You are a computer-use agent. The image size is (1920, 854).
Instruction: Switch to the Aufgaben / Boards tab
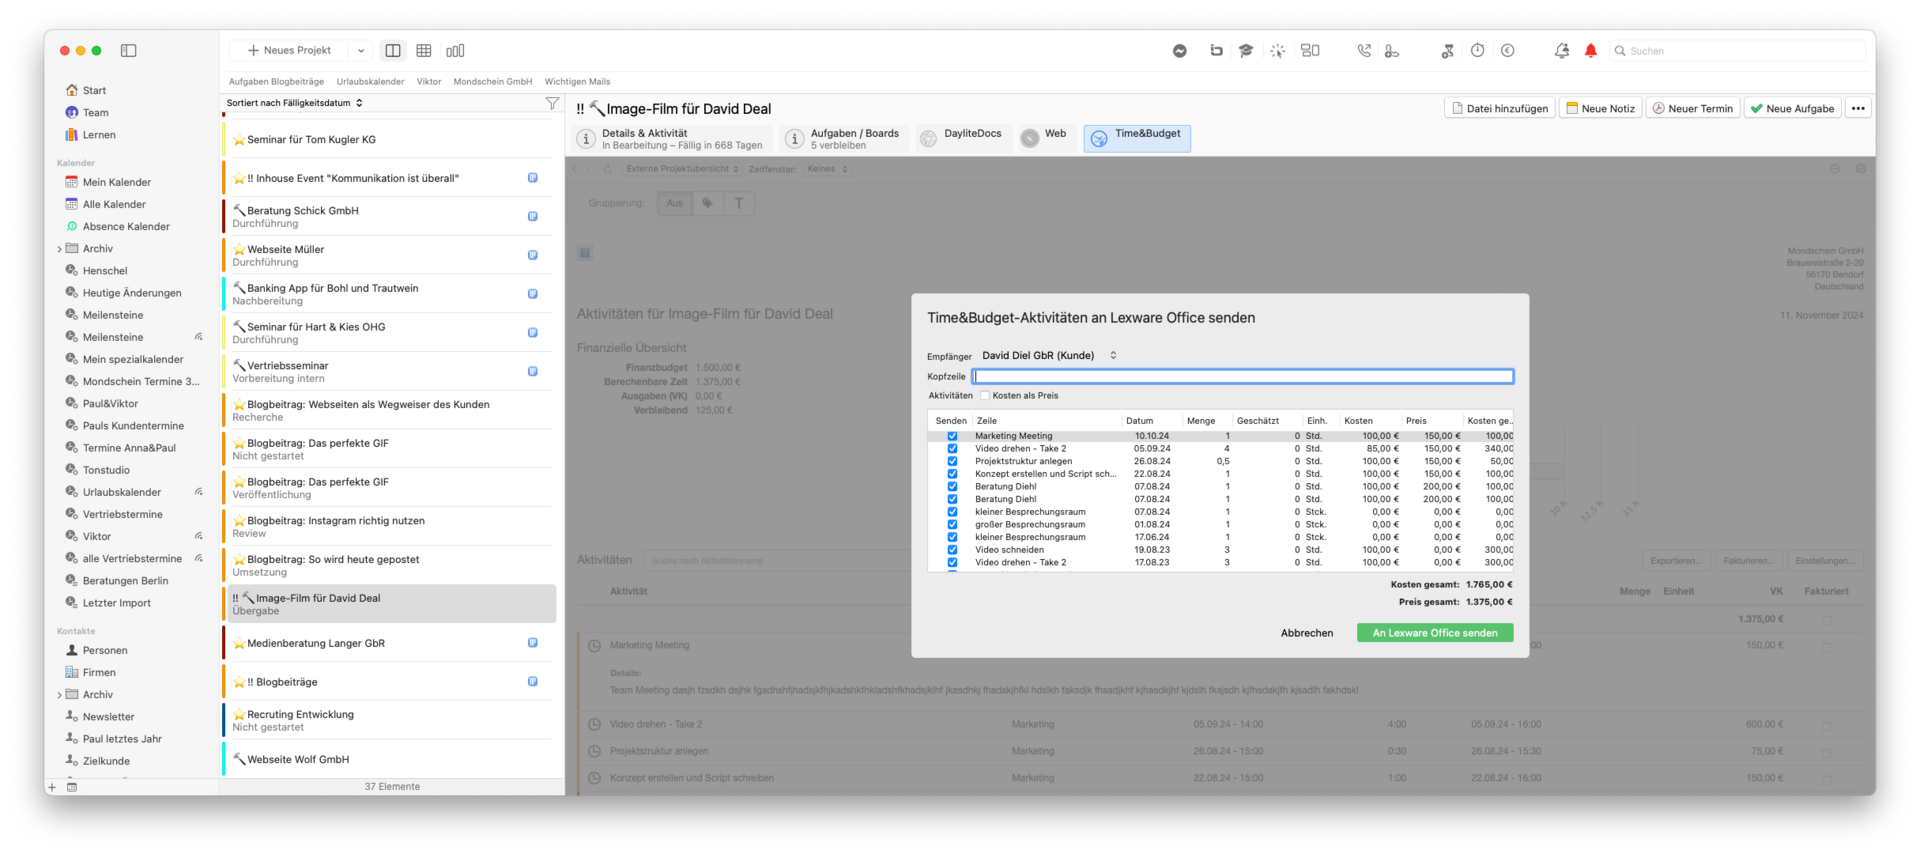(x=845, y=139)
